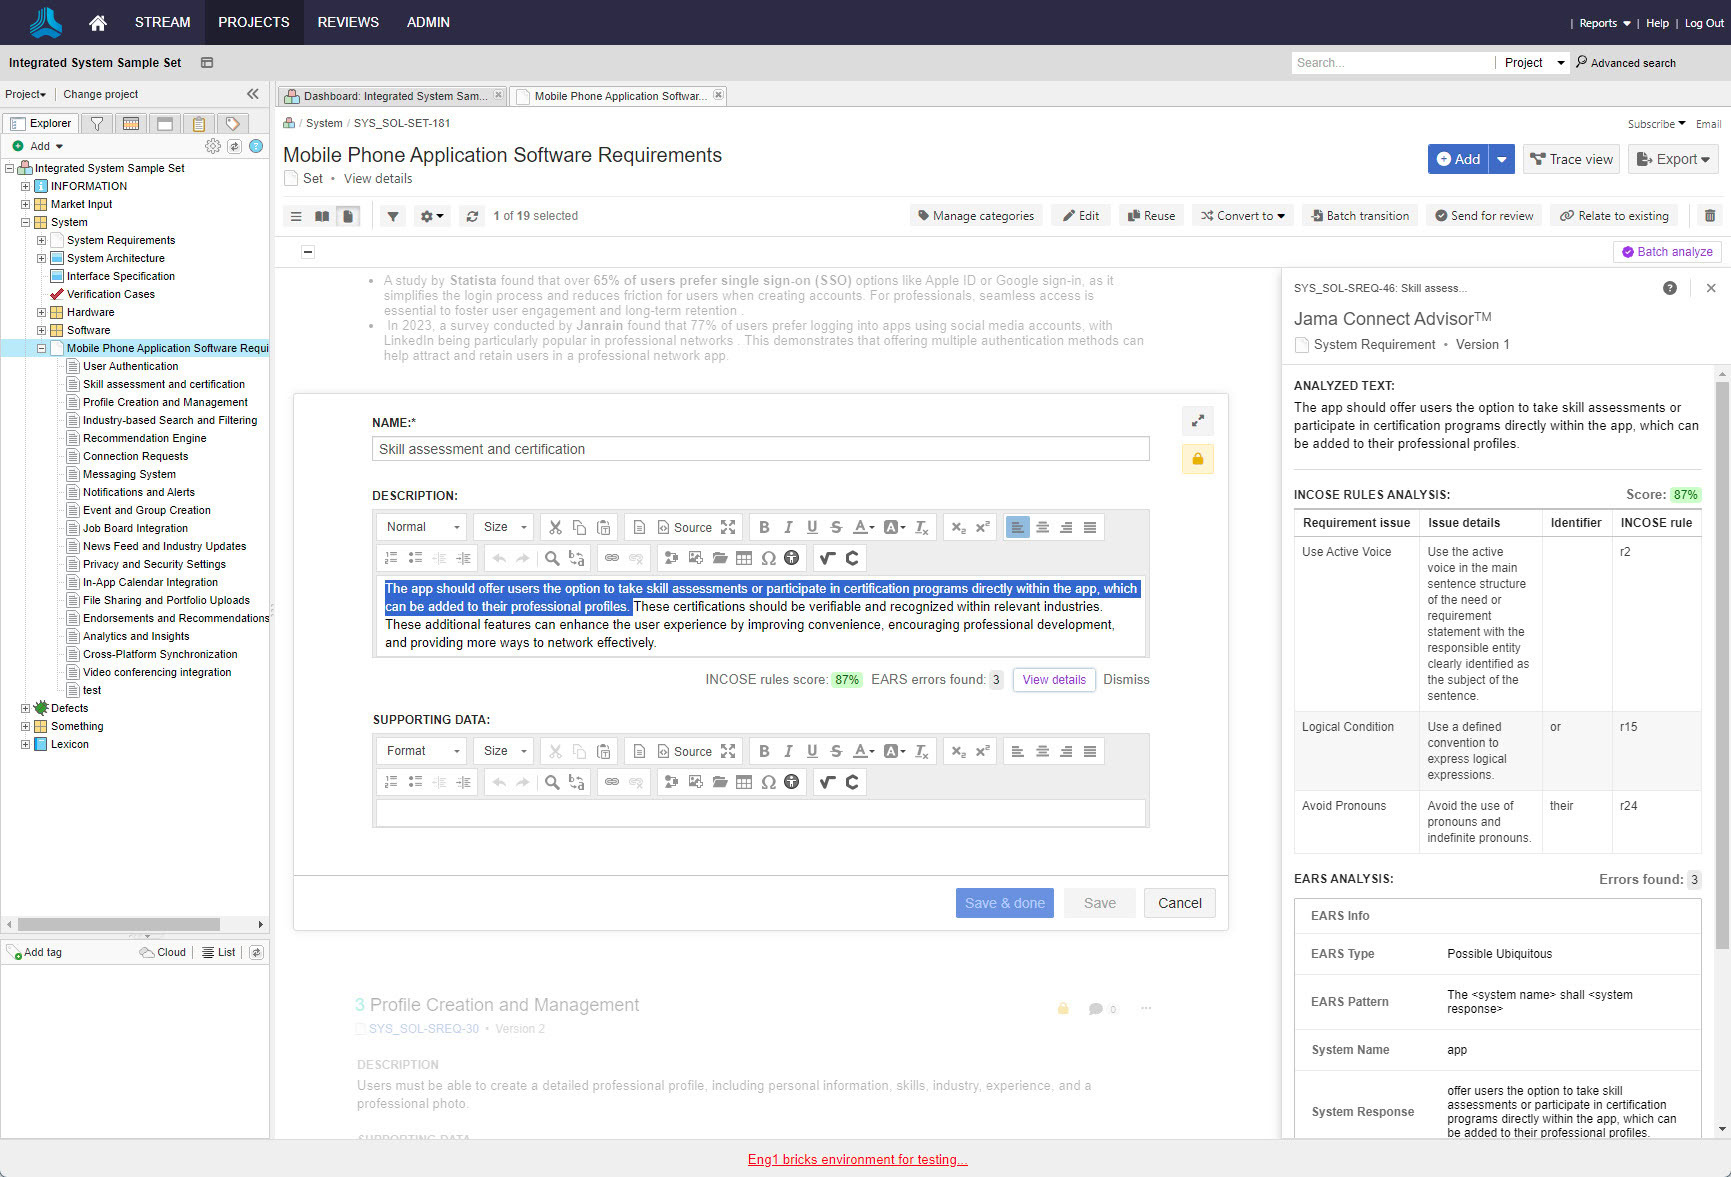Click the 87% INCOSE score badge
1731x1177 pixels.
(846, 679)
